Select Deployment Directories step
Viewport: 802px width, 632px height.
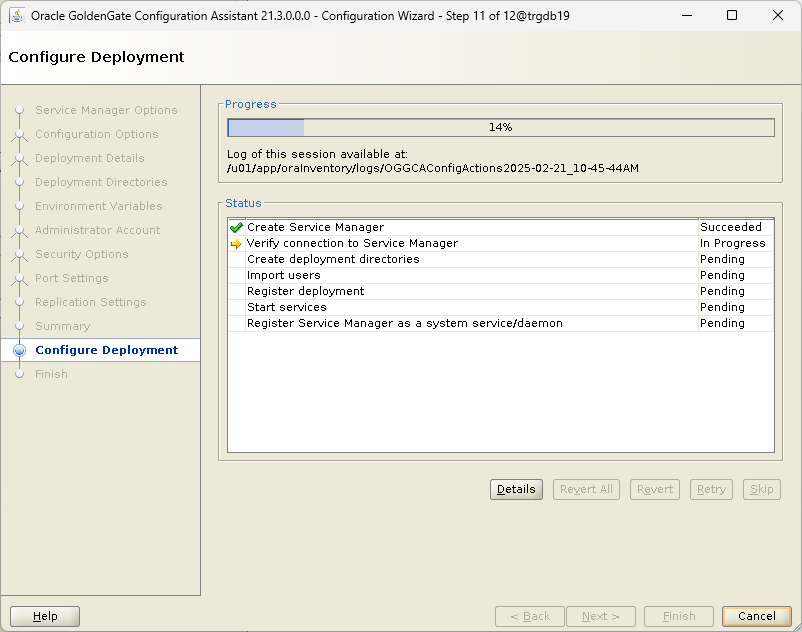pos(101,183)
